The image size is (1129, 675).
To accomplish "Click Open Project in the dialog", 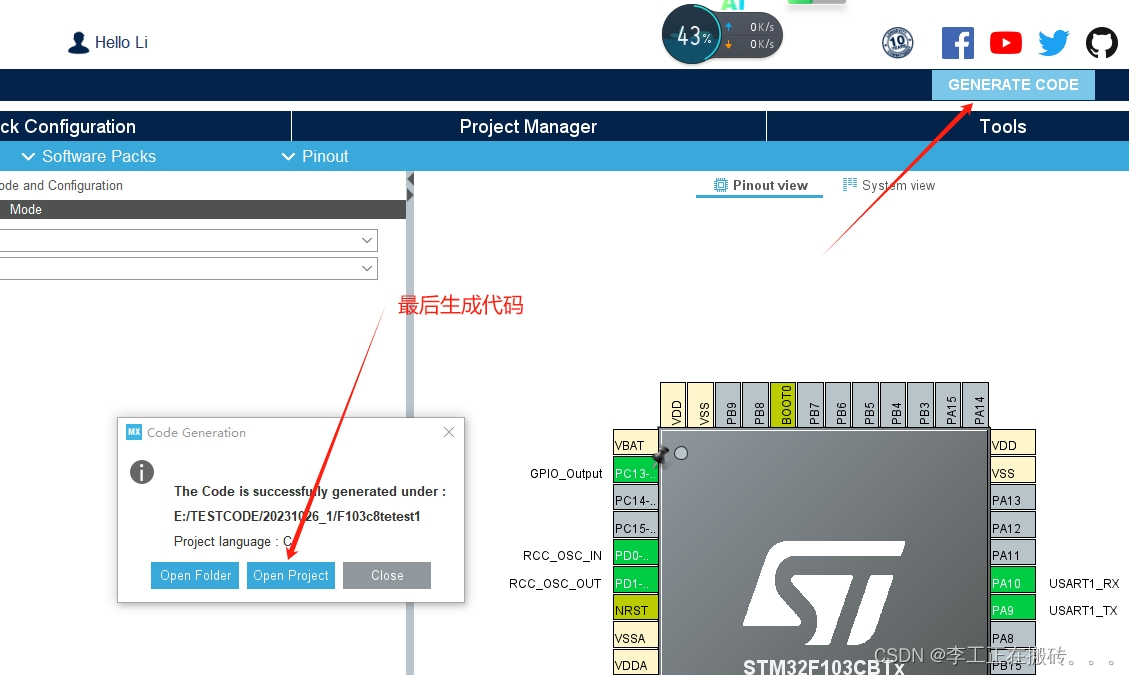I will [290, 575].
